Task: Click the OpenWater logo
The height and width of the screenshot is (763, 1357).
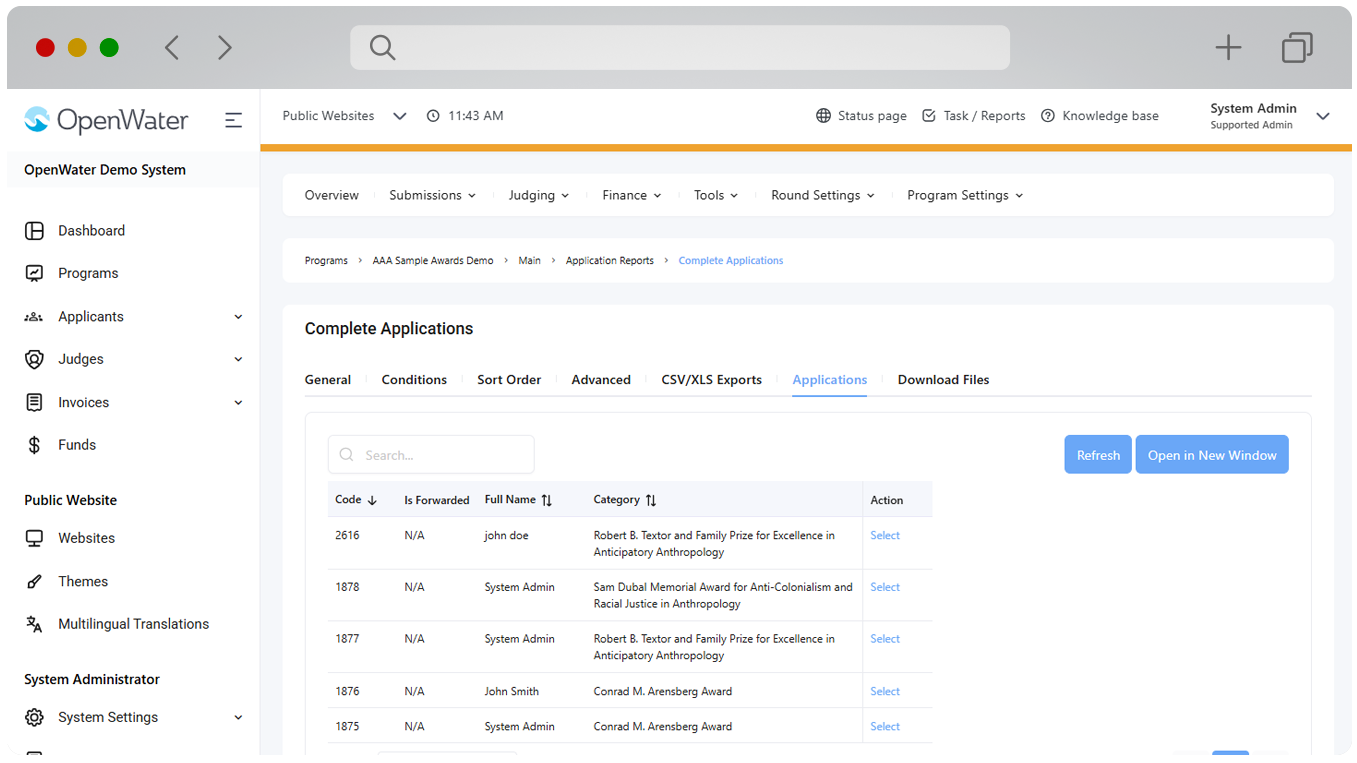Action: pos(106,120)
